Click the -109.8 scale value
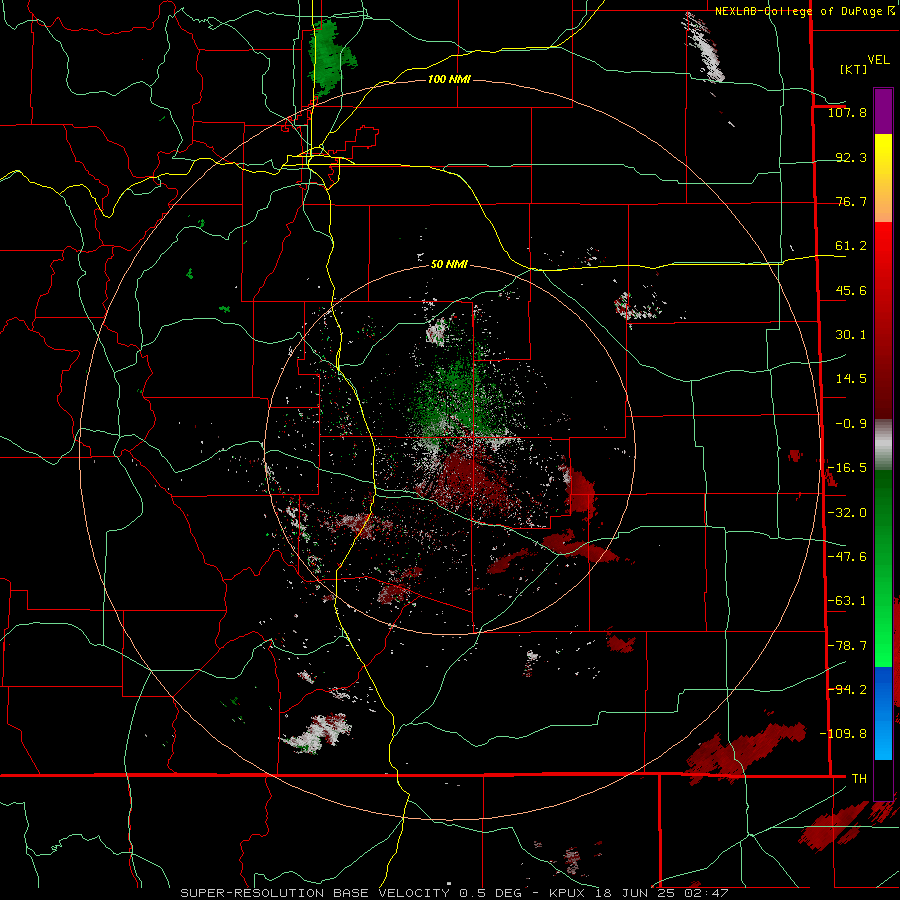900x900 pixels. (x=843, y=734)
